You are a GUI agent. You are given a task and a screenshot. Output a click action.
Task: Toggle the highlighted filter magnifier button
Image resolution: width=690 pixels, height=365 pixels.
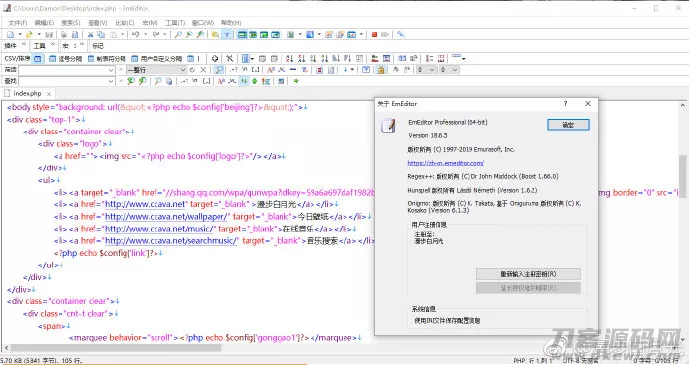219,70
